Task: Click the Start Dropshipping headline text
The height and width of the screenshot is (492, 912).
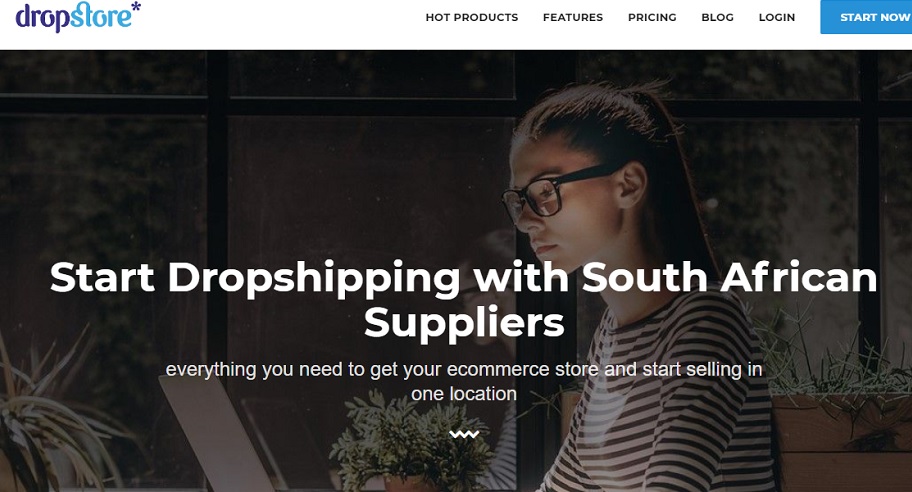Action: pyautogui.click(x=464, y=300)
